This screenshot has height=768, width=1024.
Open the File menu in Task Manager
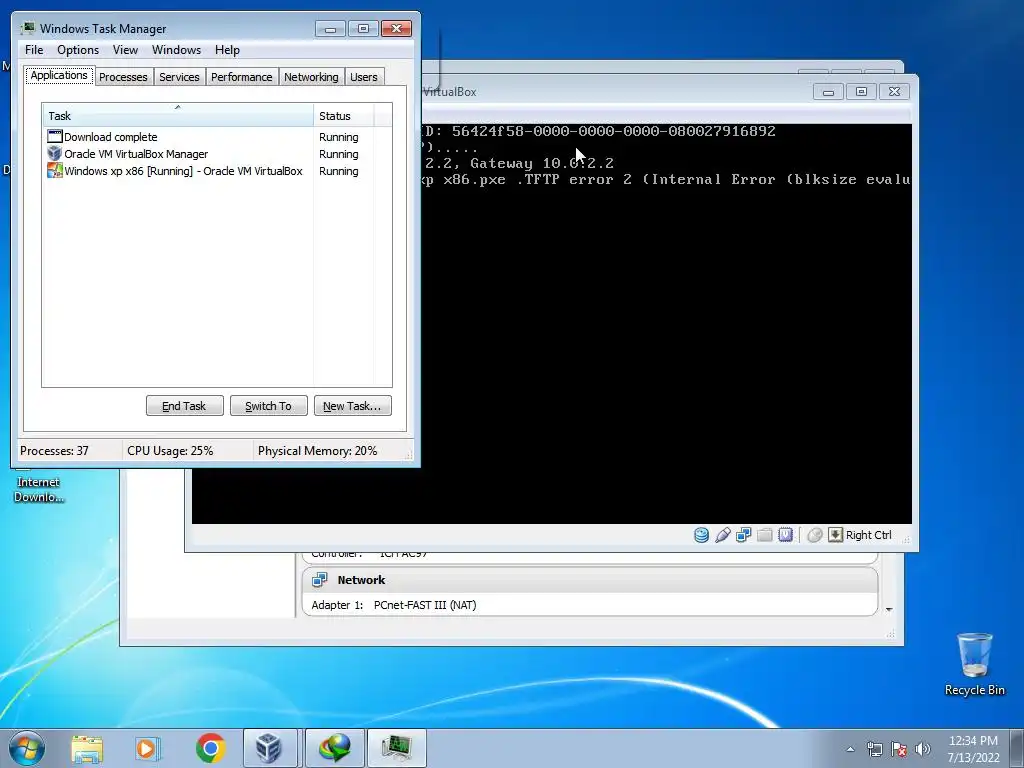coord(34,50)
